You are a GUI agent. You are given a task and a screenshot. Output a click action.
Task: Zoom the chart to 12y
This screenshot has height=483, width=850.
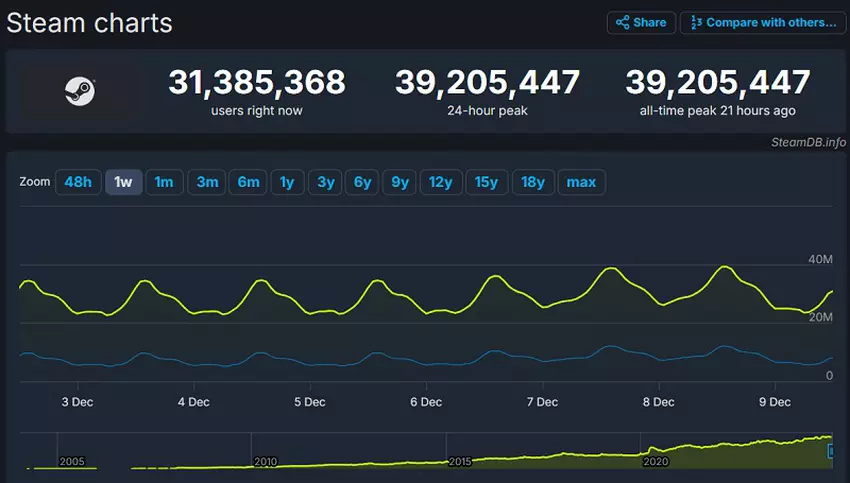[x=441, y=182]
